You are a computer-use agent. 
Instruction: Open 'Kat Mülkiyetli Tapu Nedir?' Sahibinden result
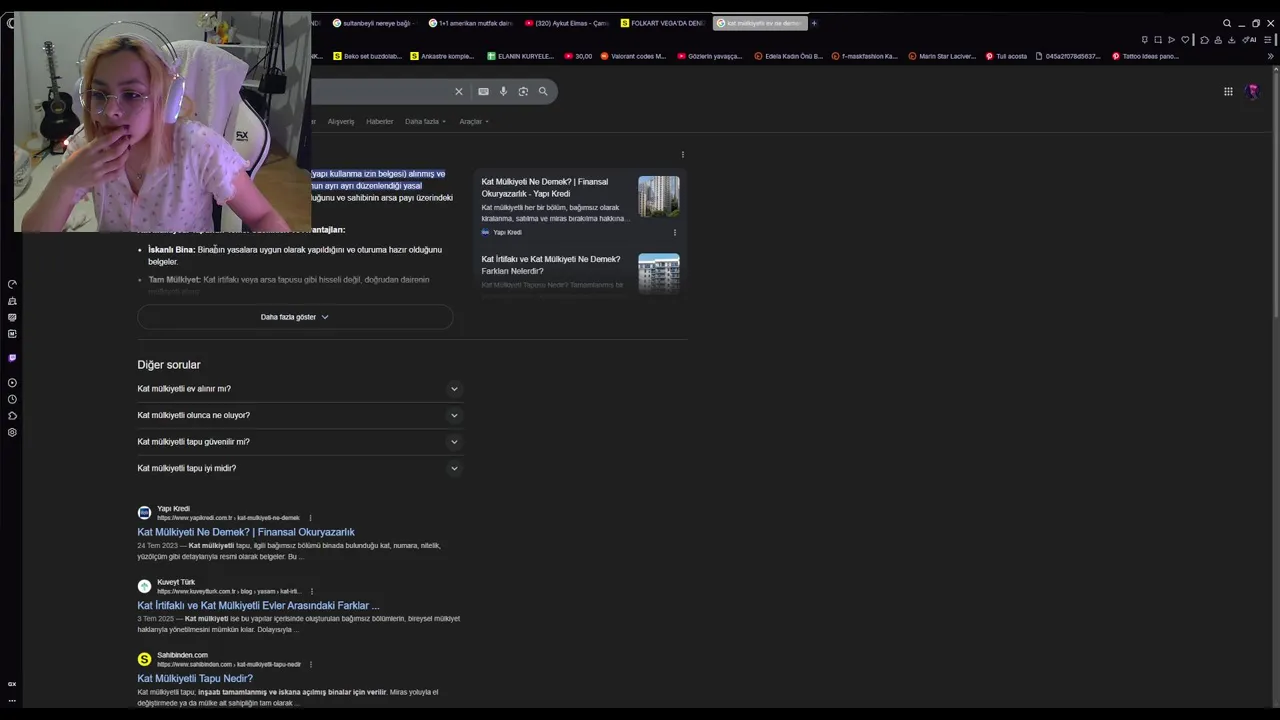(x=195, y=678)
